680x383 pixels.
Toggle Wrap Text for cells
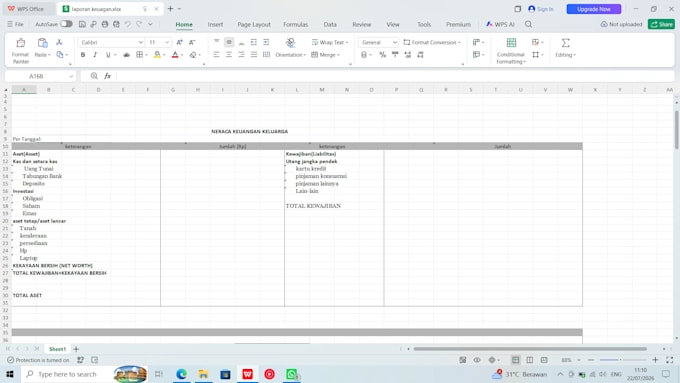click(330, 42)
